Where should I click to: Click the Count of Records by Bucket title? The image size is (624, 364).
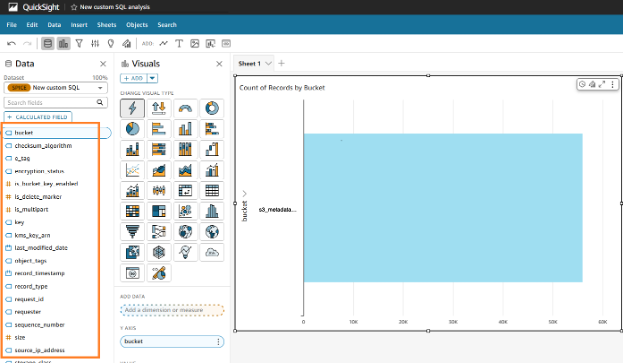pos(282,88)
